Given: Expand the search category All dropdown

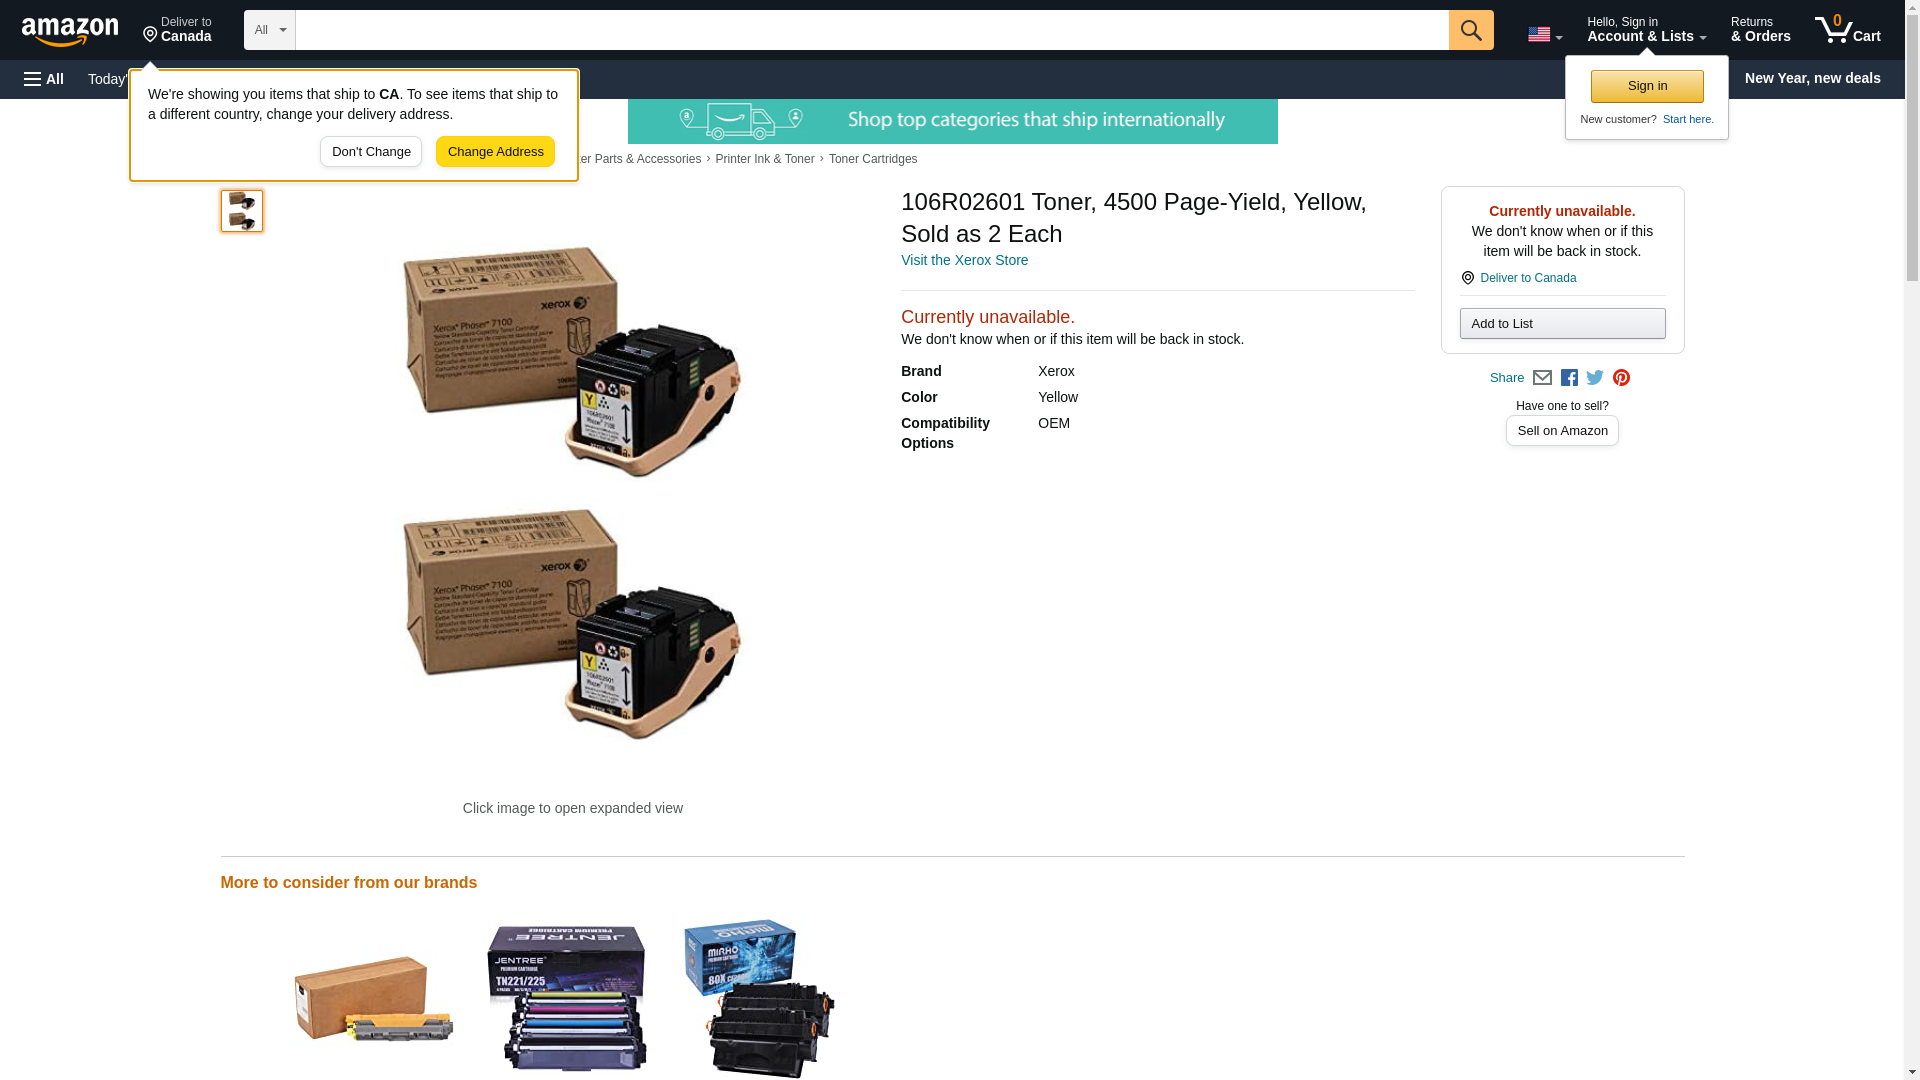Looking at the screenshot, I should pyautogui.click(x=270, y=30).
